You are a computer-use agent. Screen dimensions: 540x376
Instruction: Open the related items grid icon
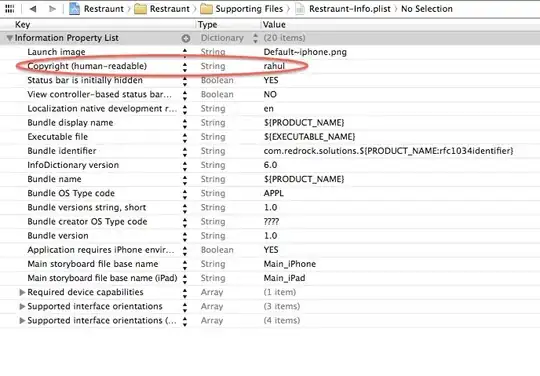10,9
